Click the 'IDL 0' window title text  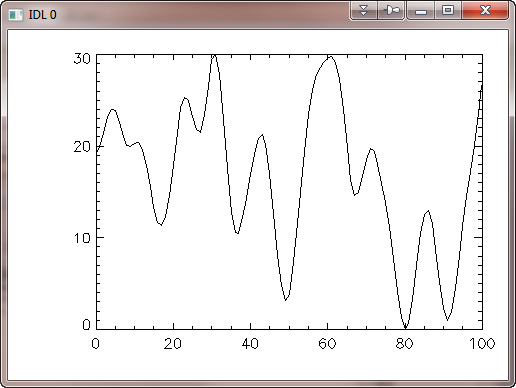[x=43, y=15]
